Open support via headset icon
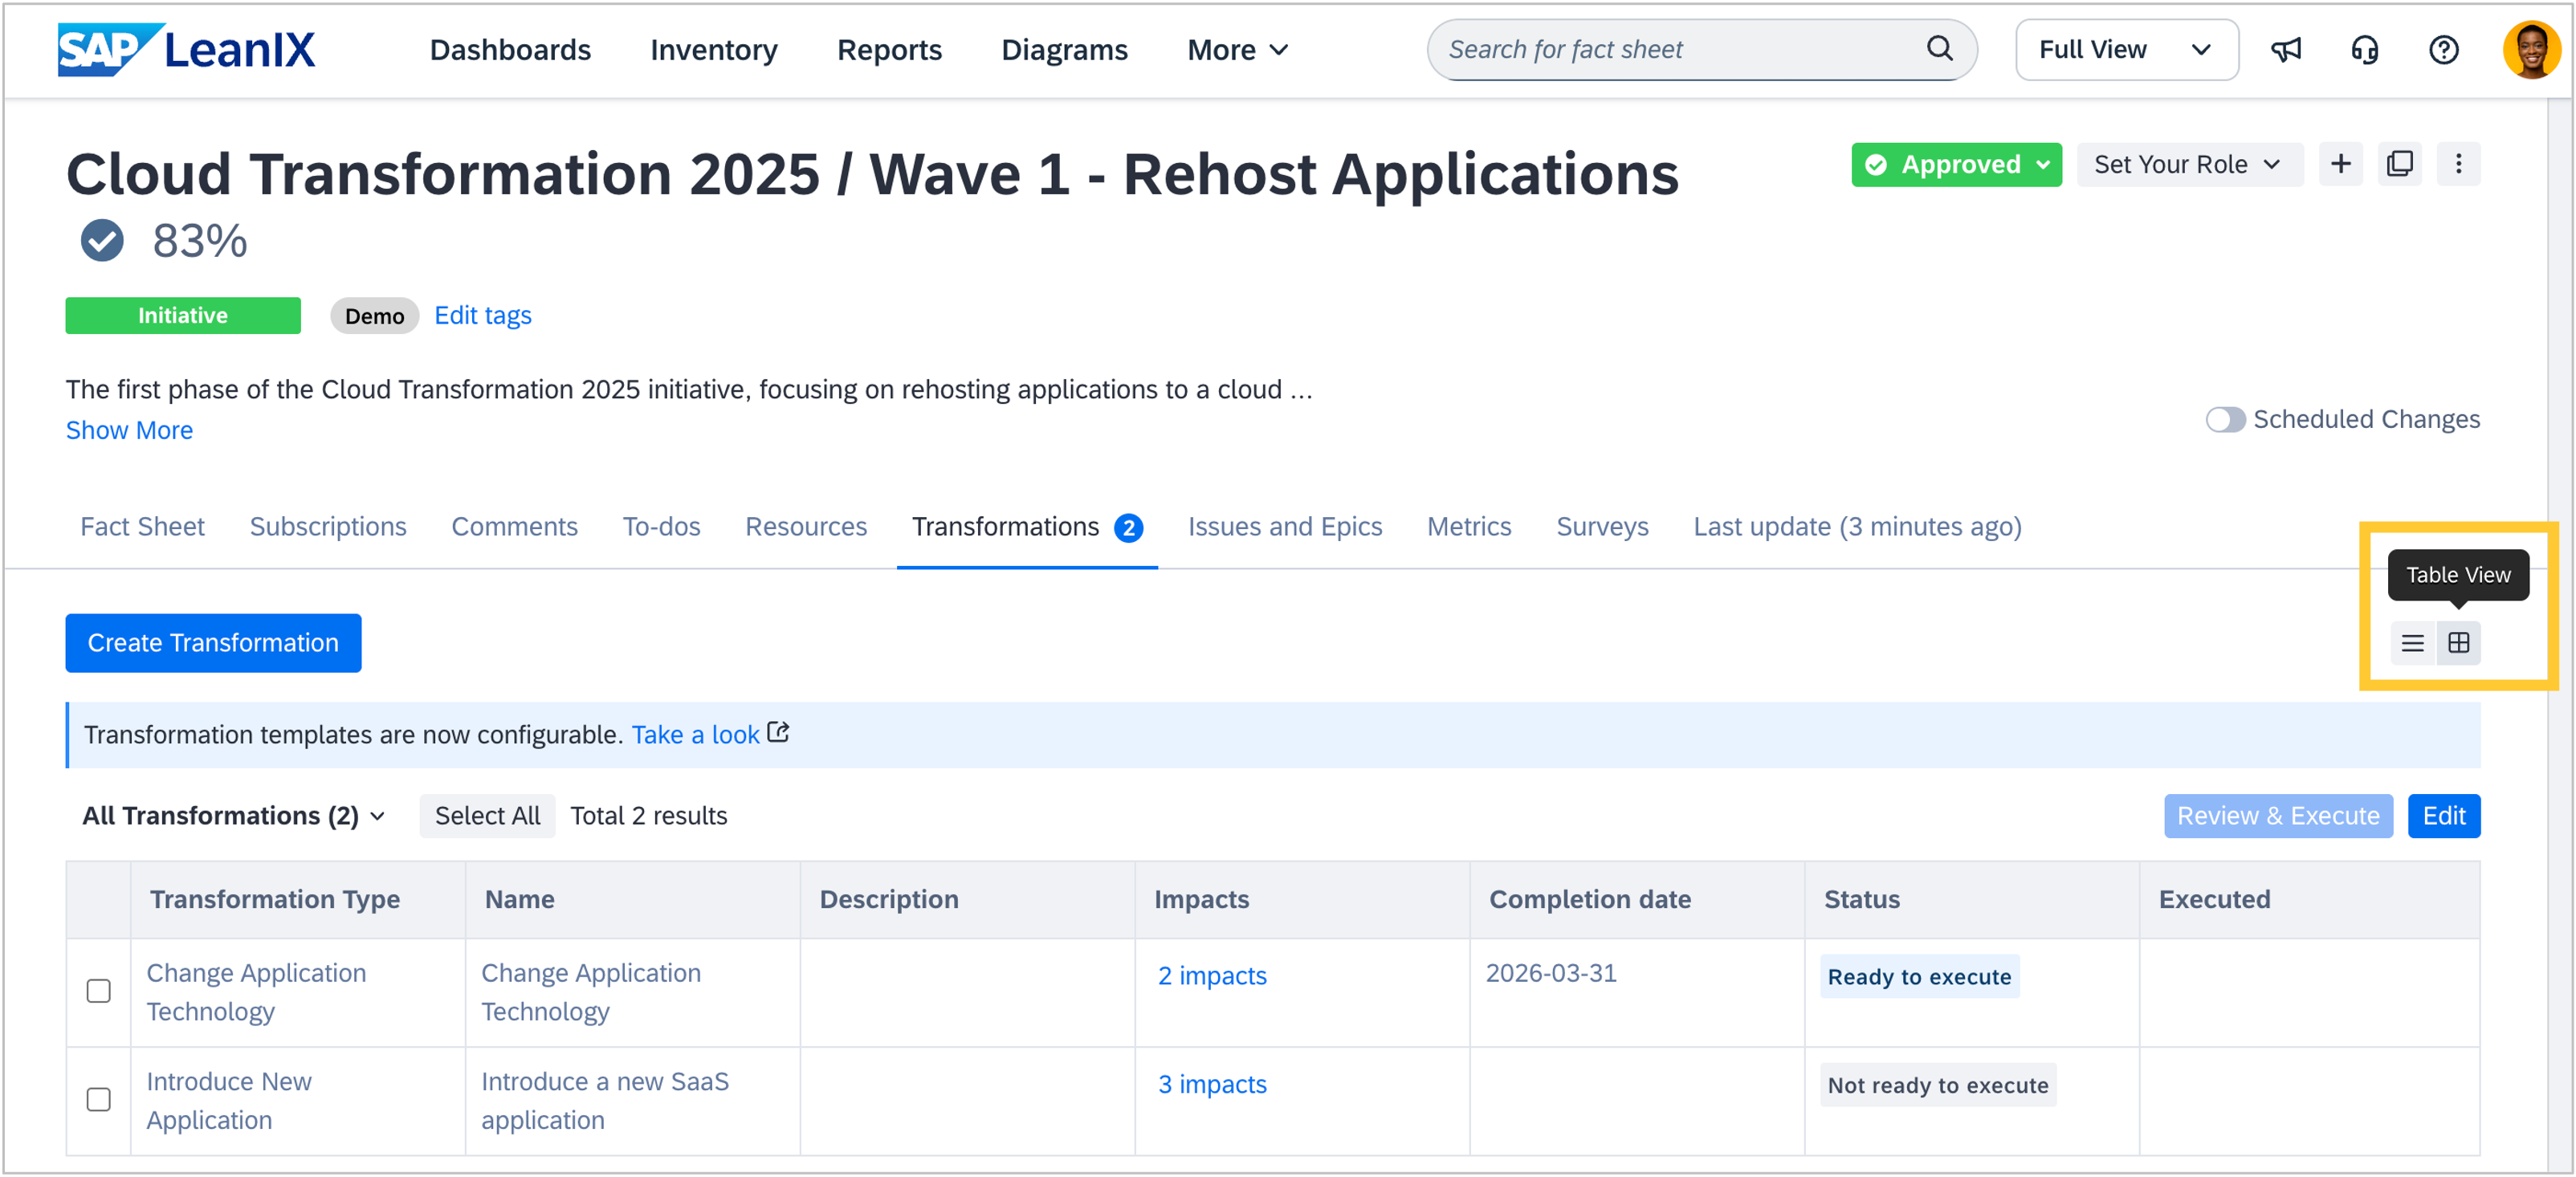Screen dimensions: 2576x1177 coord(2365,49)
